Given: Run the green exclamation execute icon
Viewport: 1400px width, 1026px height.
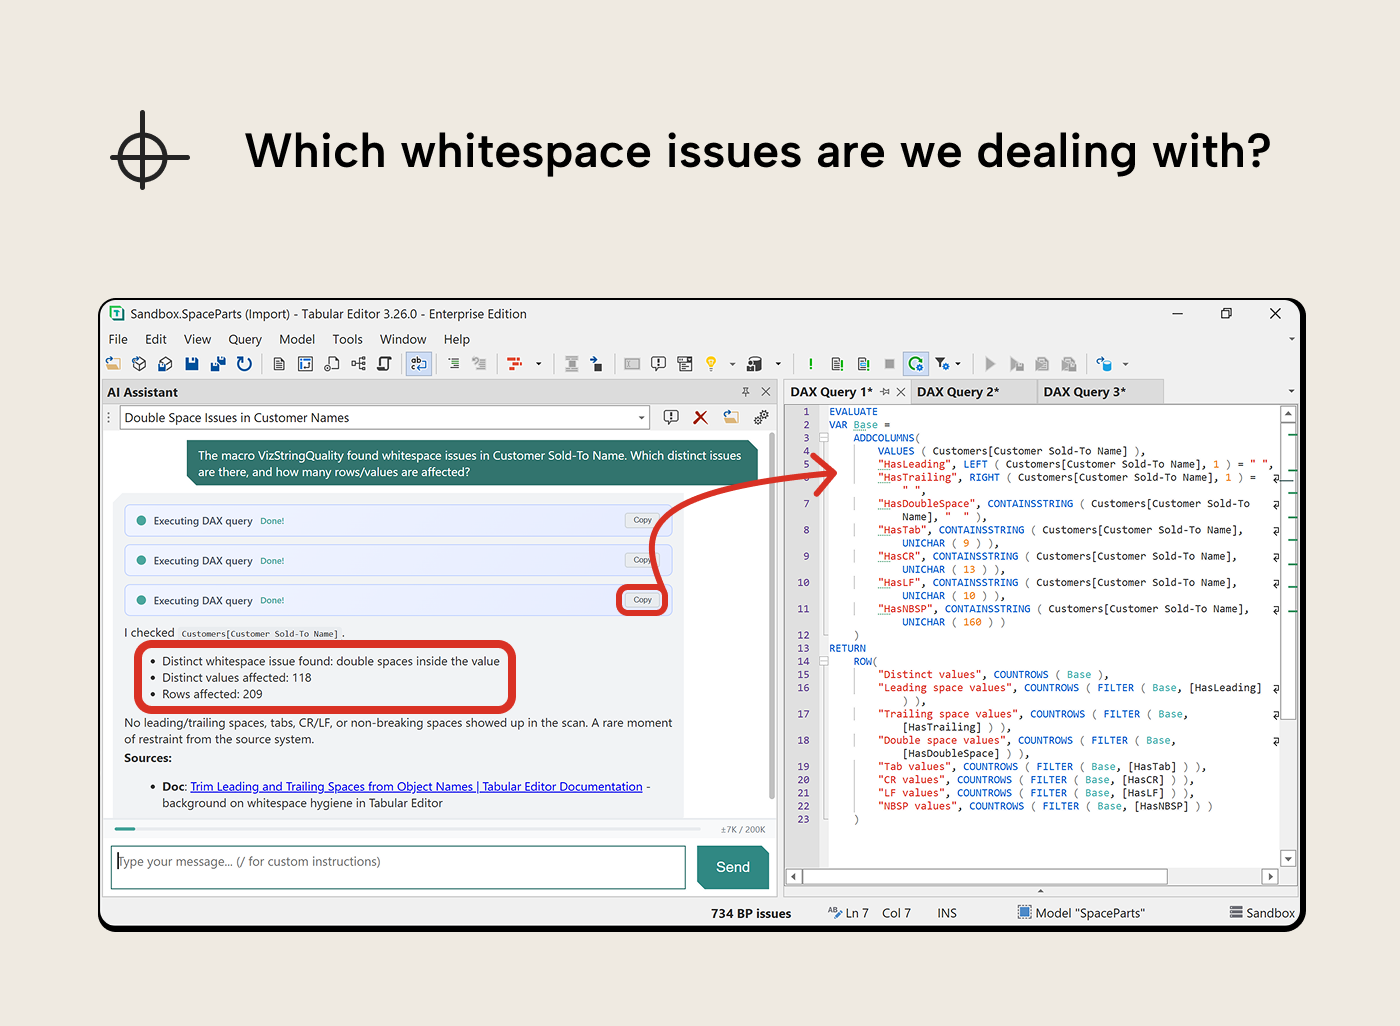Looking at the screenshot, I should point(810,363).
